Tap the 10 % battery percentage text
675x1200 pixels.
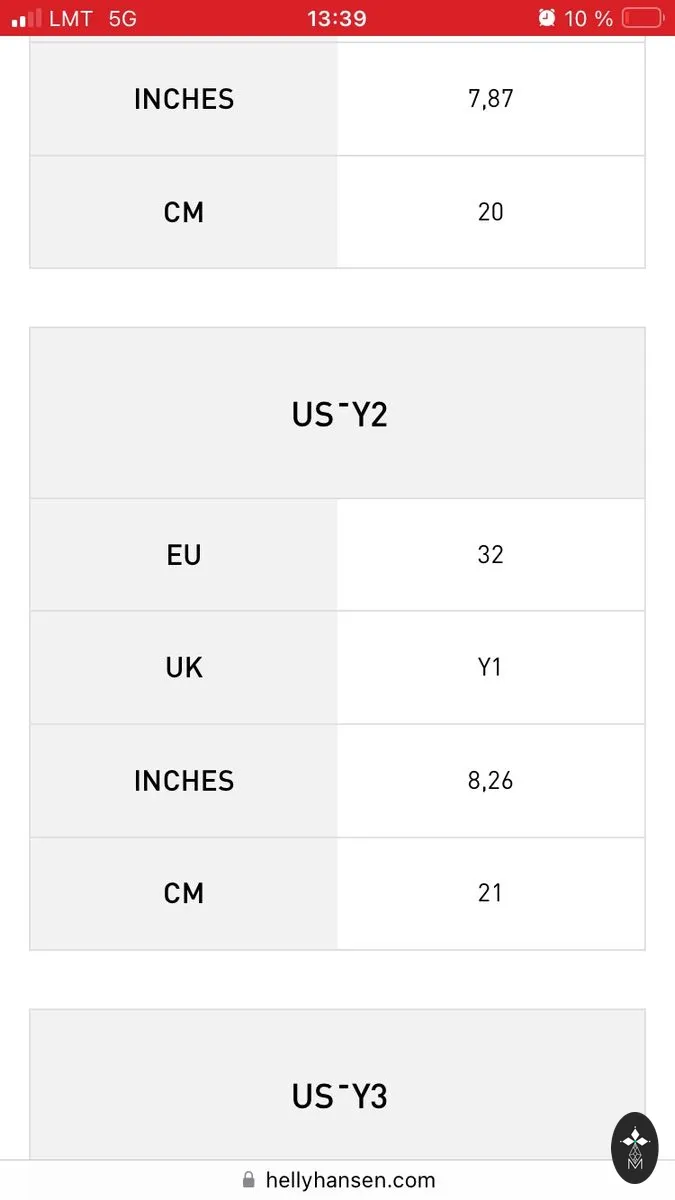pos(589,18)
